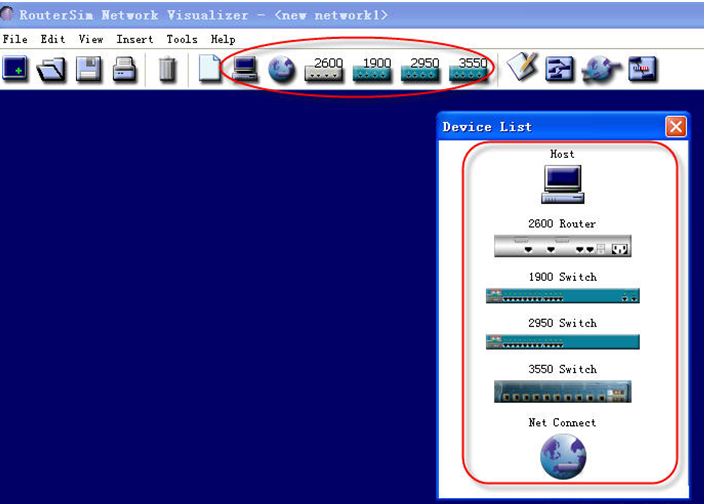
Task: Select the Net Connect globe toolbar icon
Action: tap(282, 70)
